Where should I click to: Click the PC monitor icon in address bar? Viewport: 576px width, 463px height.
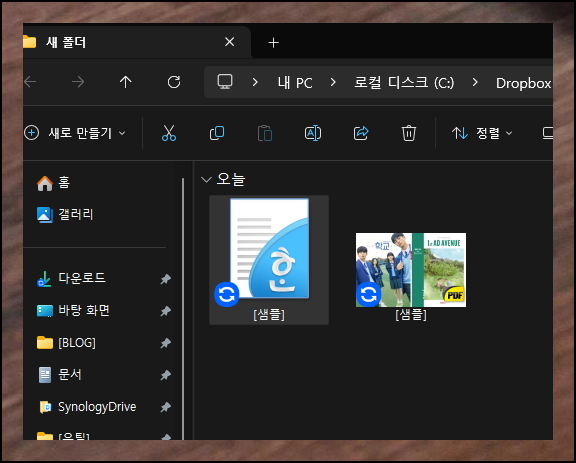[x=225, y=82]
